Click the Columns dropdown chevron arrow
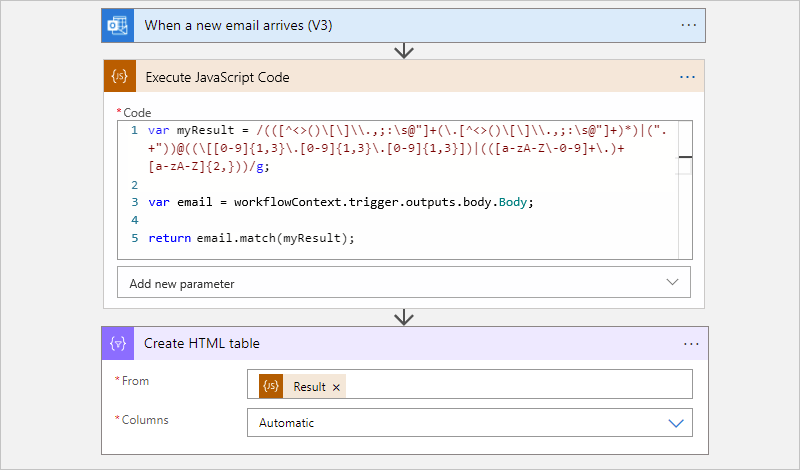This screenshot has width=800, height=470. coord(677,423)
